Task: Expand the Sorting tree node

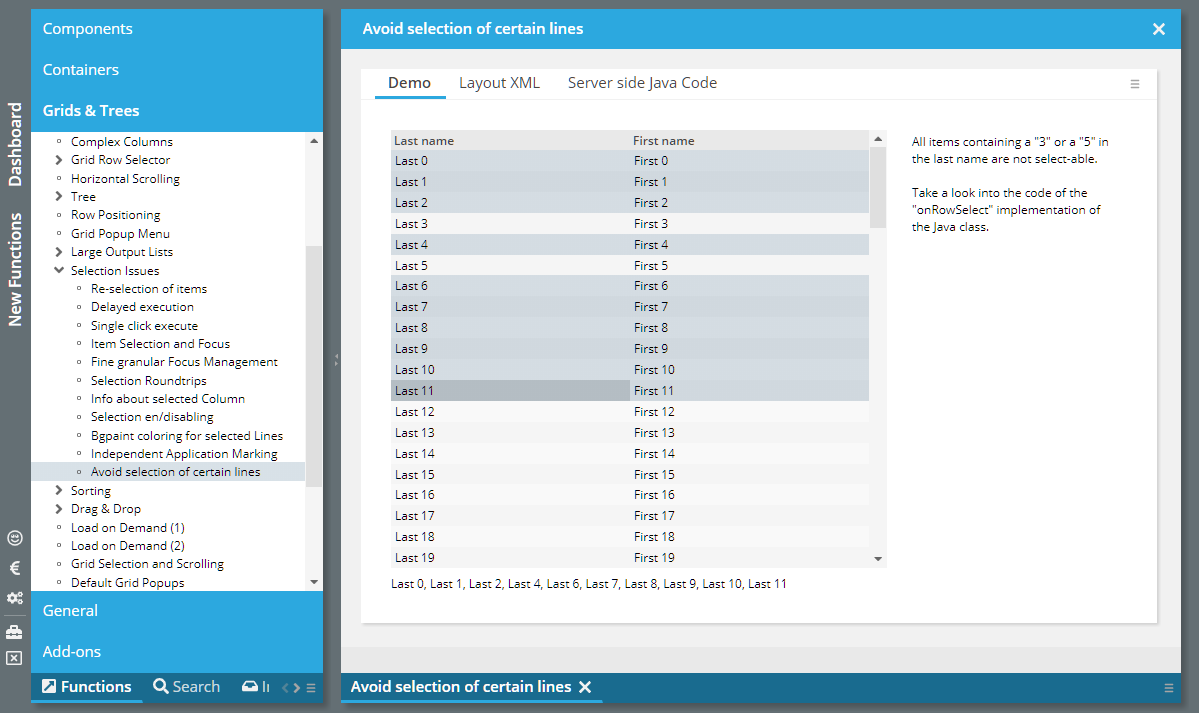Action: (x=59, y=491)
